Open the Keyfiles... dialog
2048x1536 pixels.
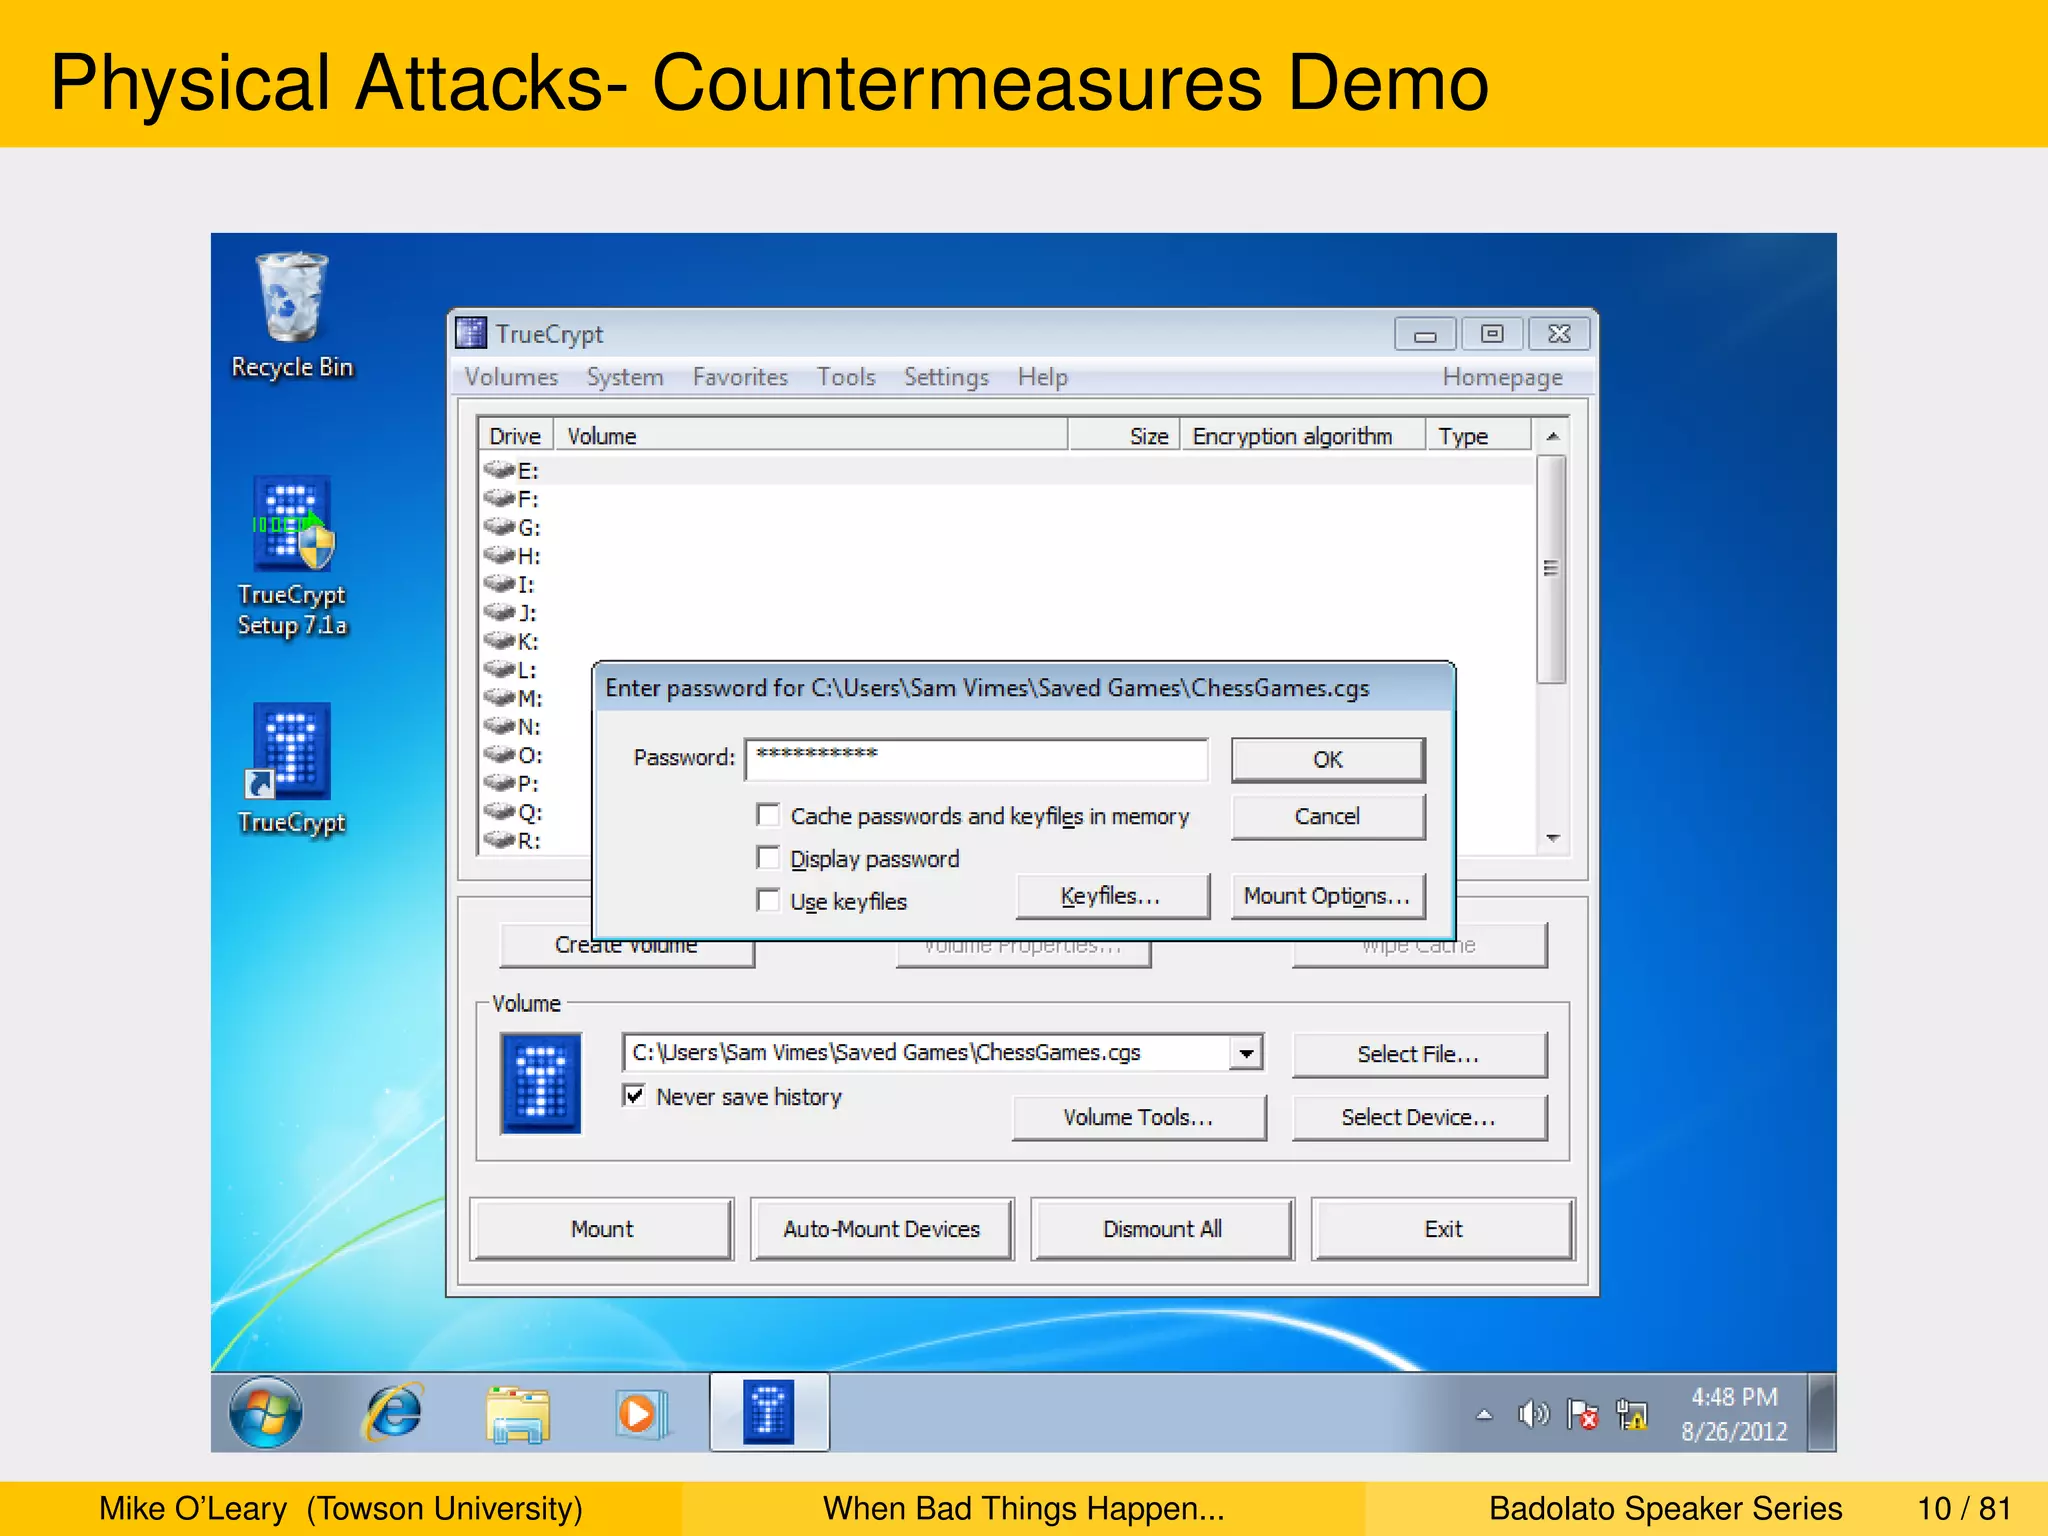point(1112,896)
